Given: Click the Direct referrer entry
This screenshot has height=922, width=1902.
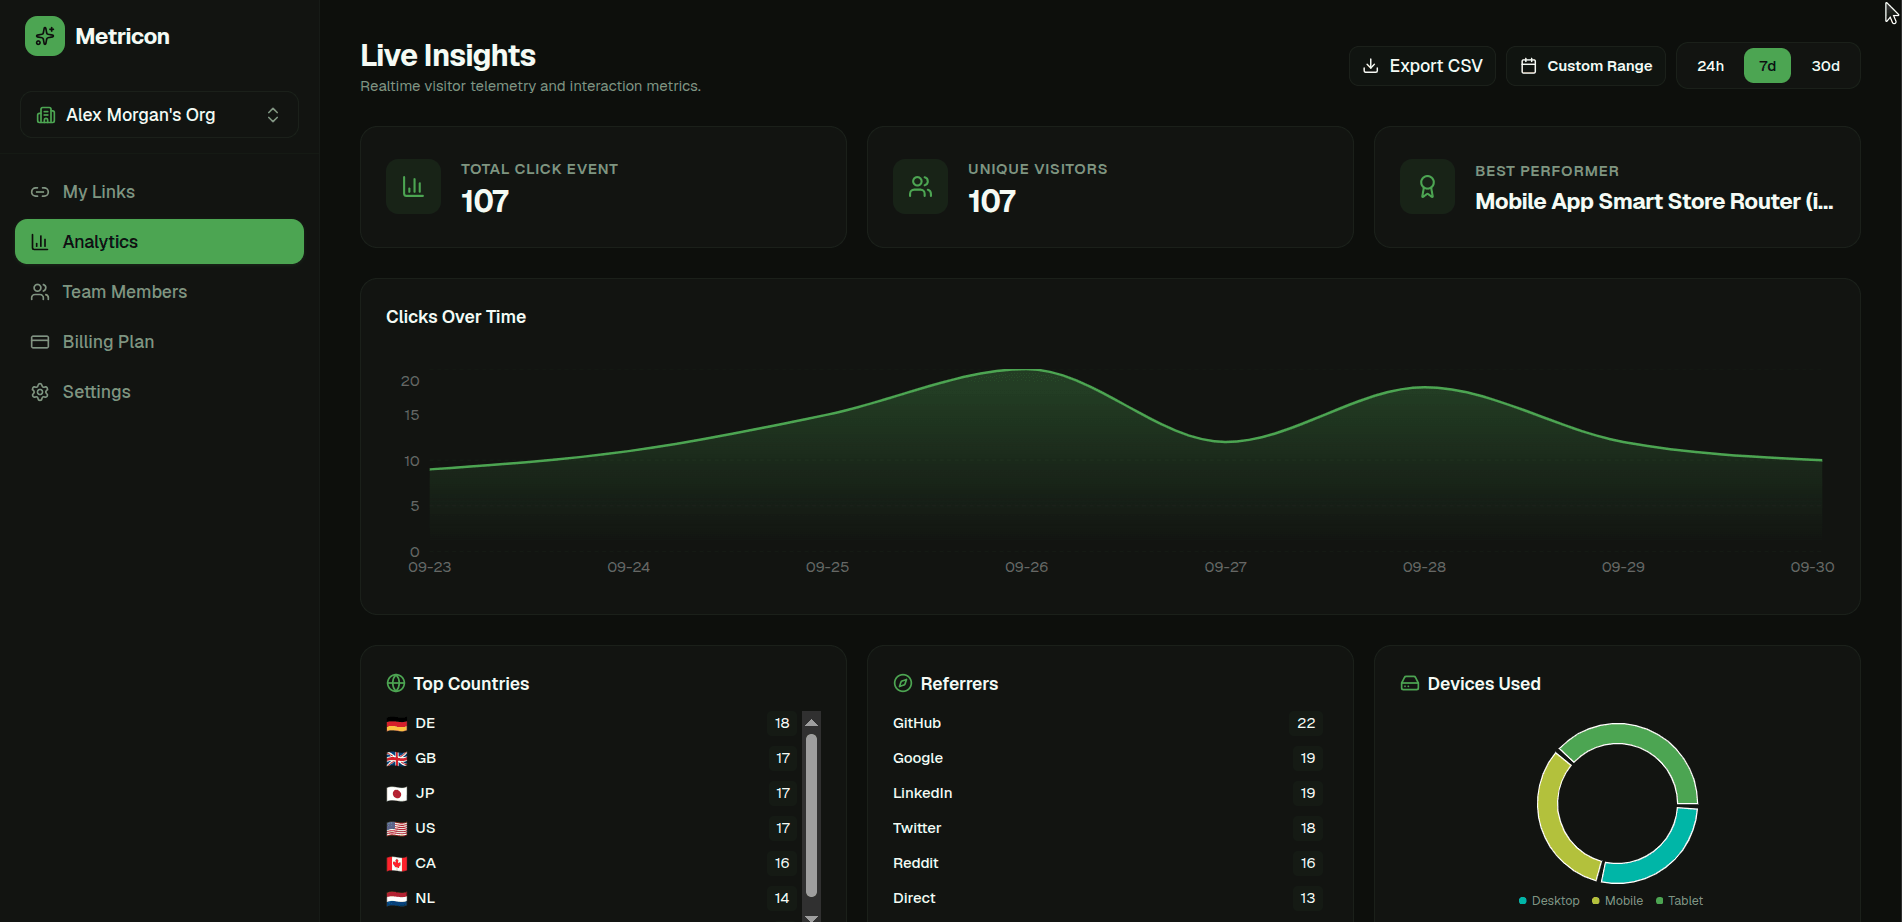Looking at the screenshot, I should [x=1108, y=898].
